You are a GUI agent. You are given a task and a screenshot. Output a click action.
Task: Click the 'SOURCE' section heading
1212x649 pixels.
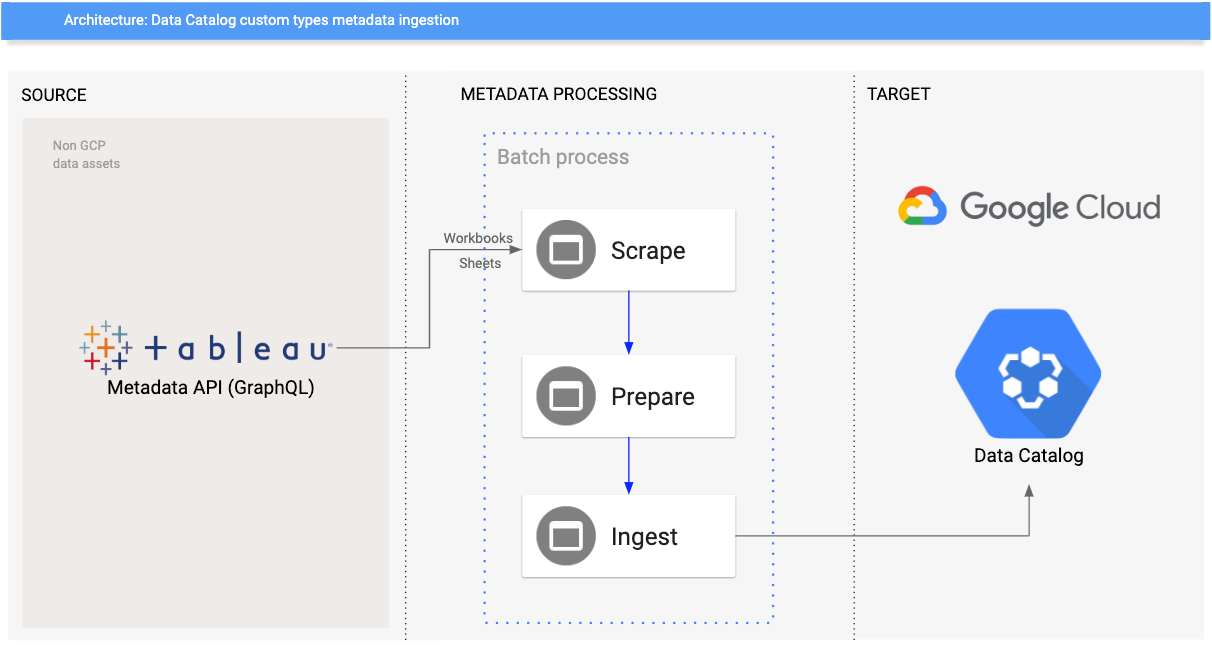click(54, 95)
